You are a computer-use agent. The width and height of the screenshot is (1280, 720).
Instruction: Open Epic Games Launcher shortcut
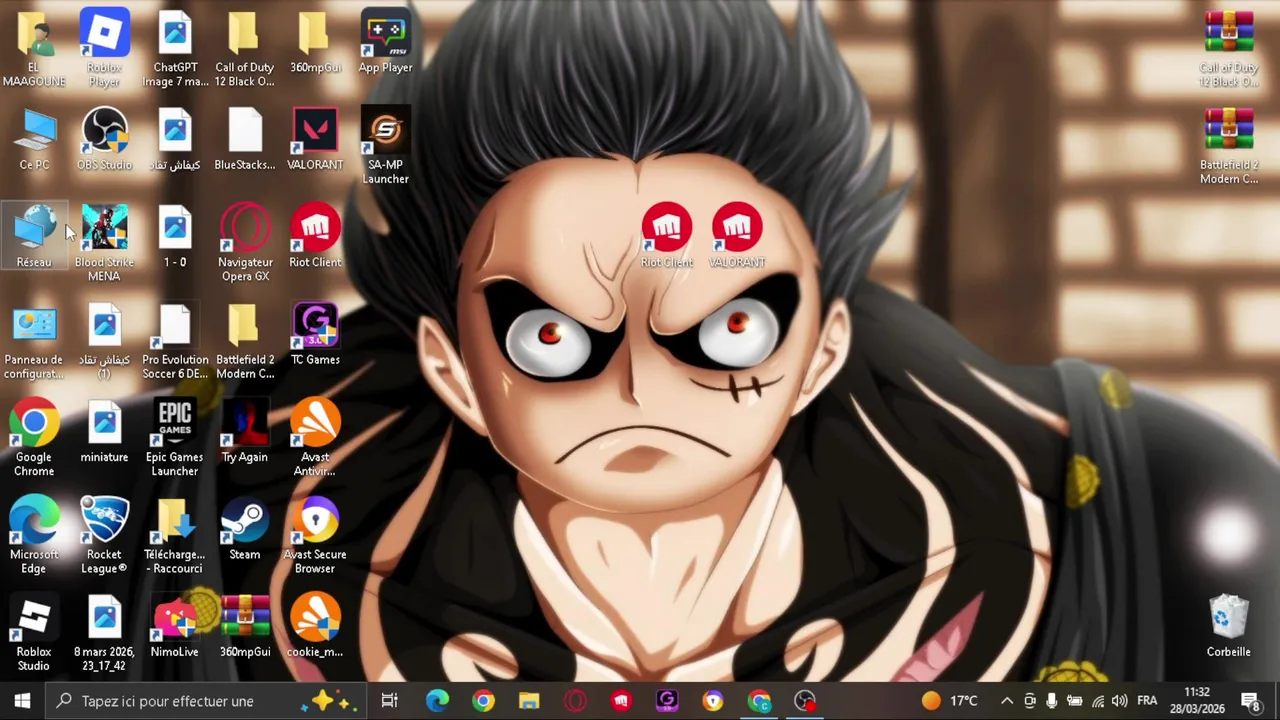[x=175, y=439]
